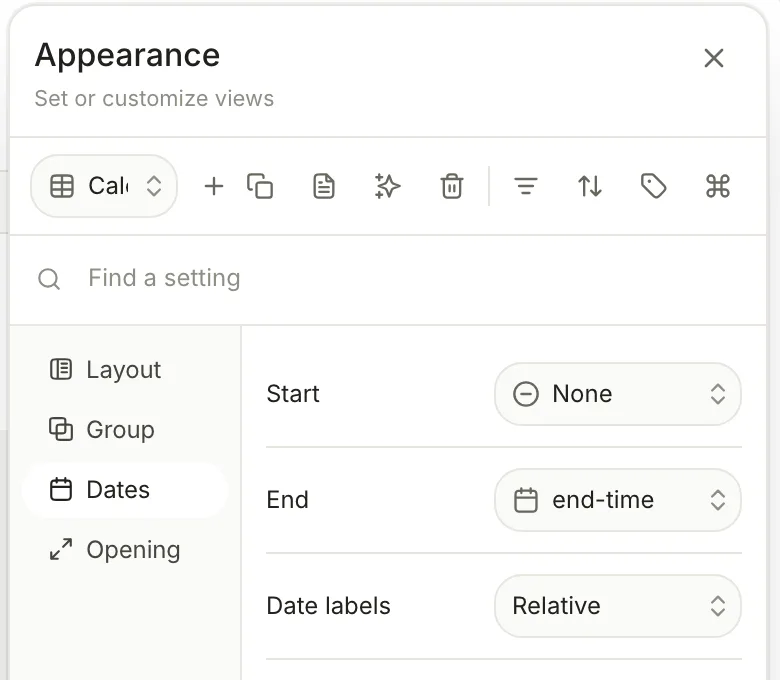Click the 'Date labels' setting label
The image size is (780, 680).
[328, 606]
